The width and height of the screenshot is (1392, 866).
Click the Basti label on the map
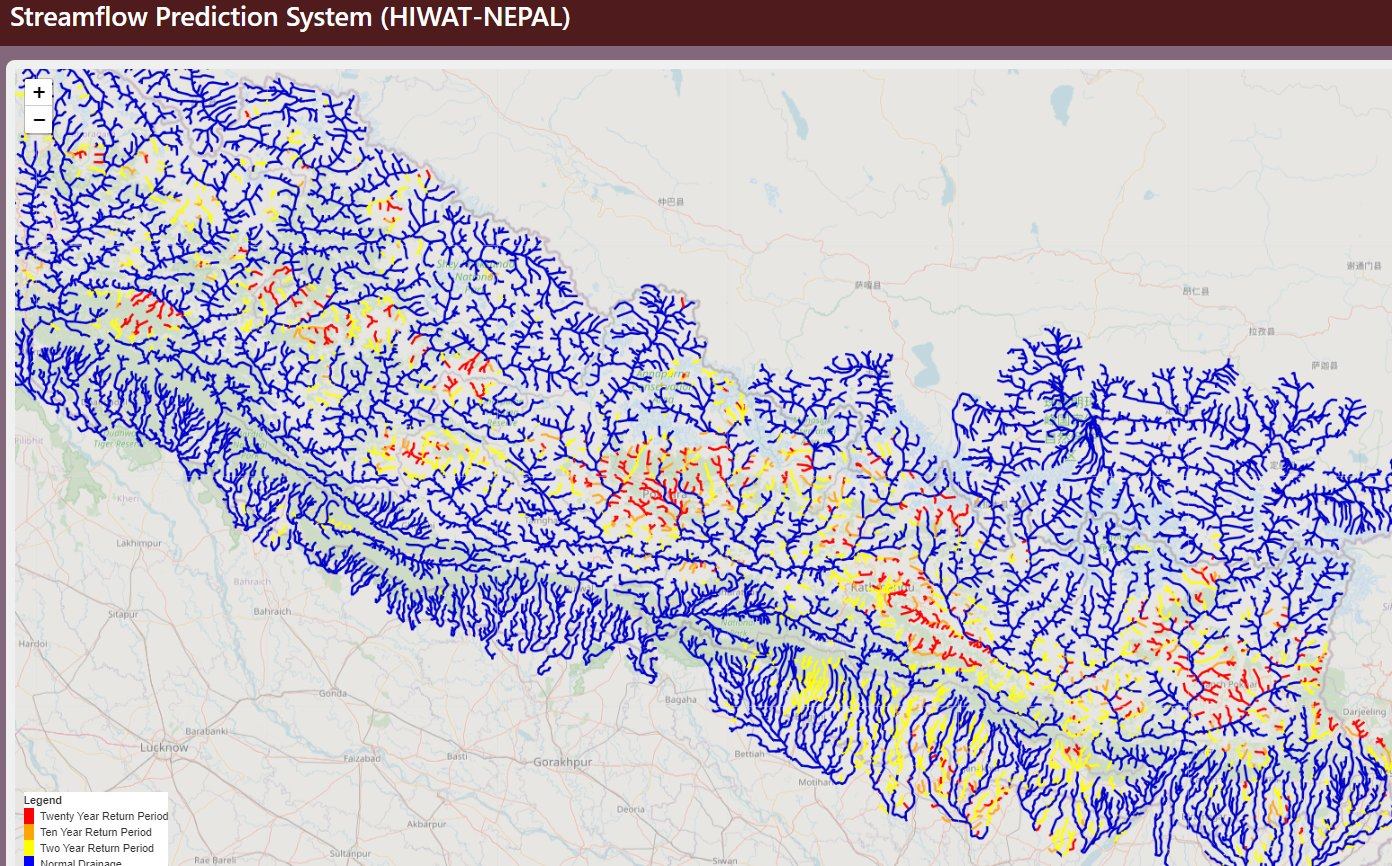click(x=457, y=756)
